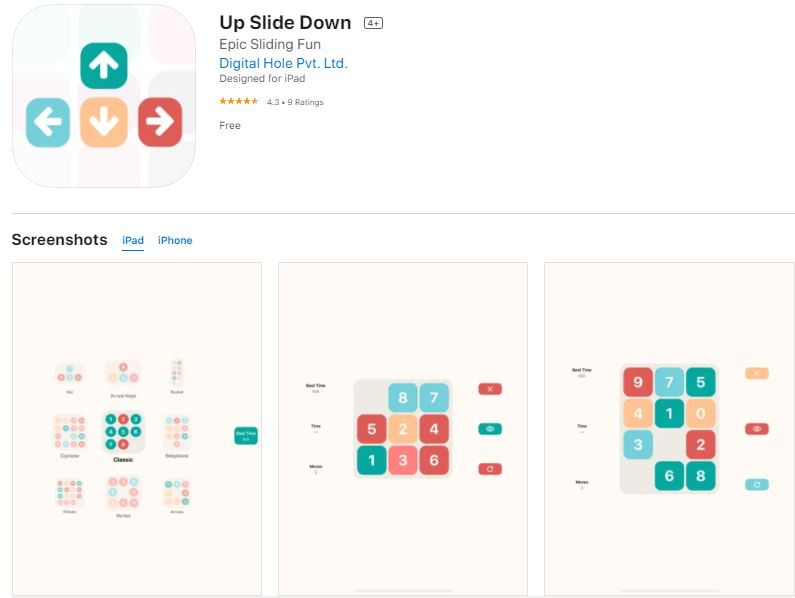This screenshot has height=598, width=795.
Task: Click the light blue restart icon in the third screenshot
Action: [x=756, y=485]
